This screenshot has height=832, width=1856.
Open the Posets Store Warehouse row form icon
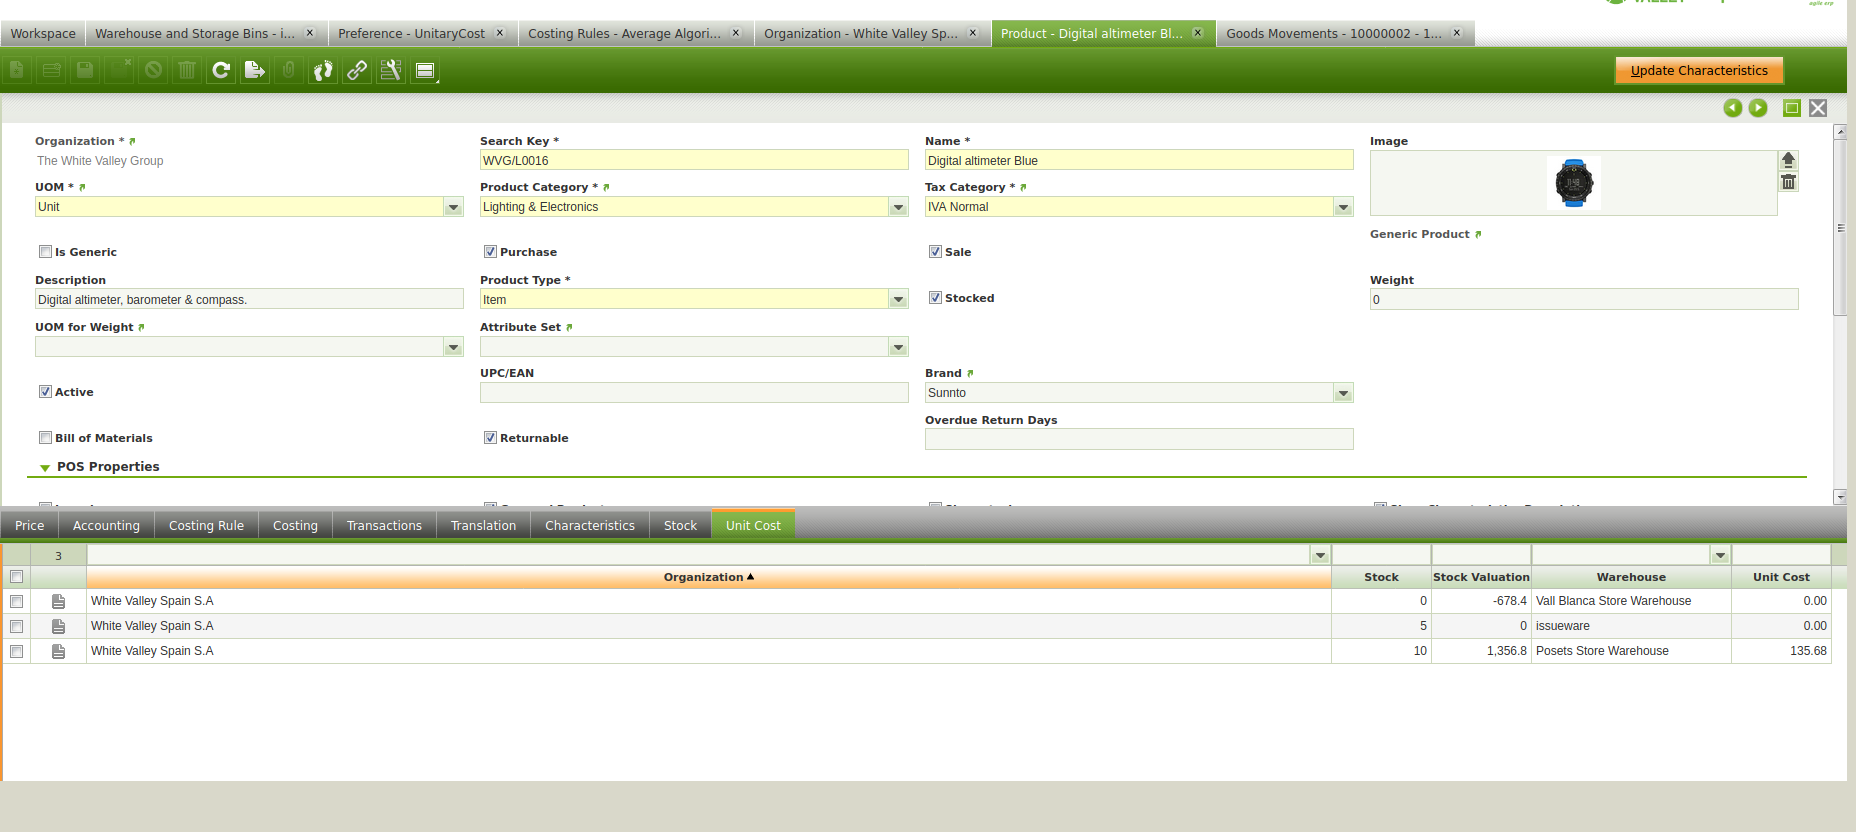point(58,651)
